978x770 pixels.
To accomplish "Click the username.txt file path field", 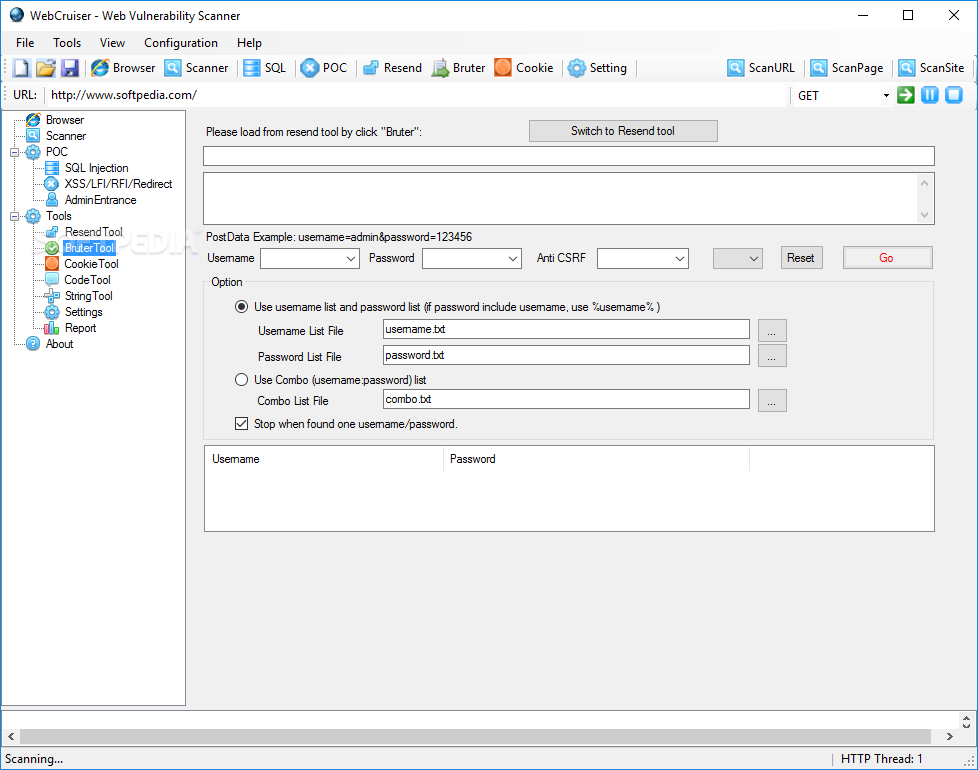I will [x=566, y=329].
